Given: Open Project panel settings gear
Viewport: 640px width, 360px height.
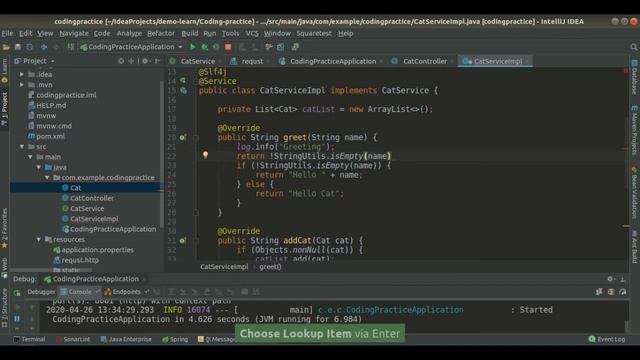Looking at the screenshot, I should 145,61.
